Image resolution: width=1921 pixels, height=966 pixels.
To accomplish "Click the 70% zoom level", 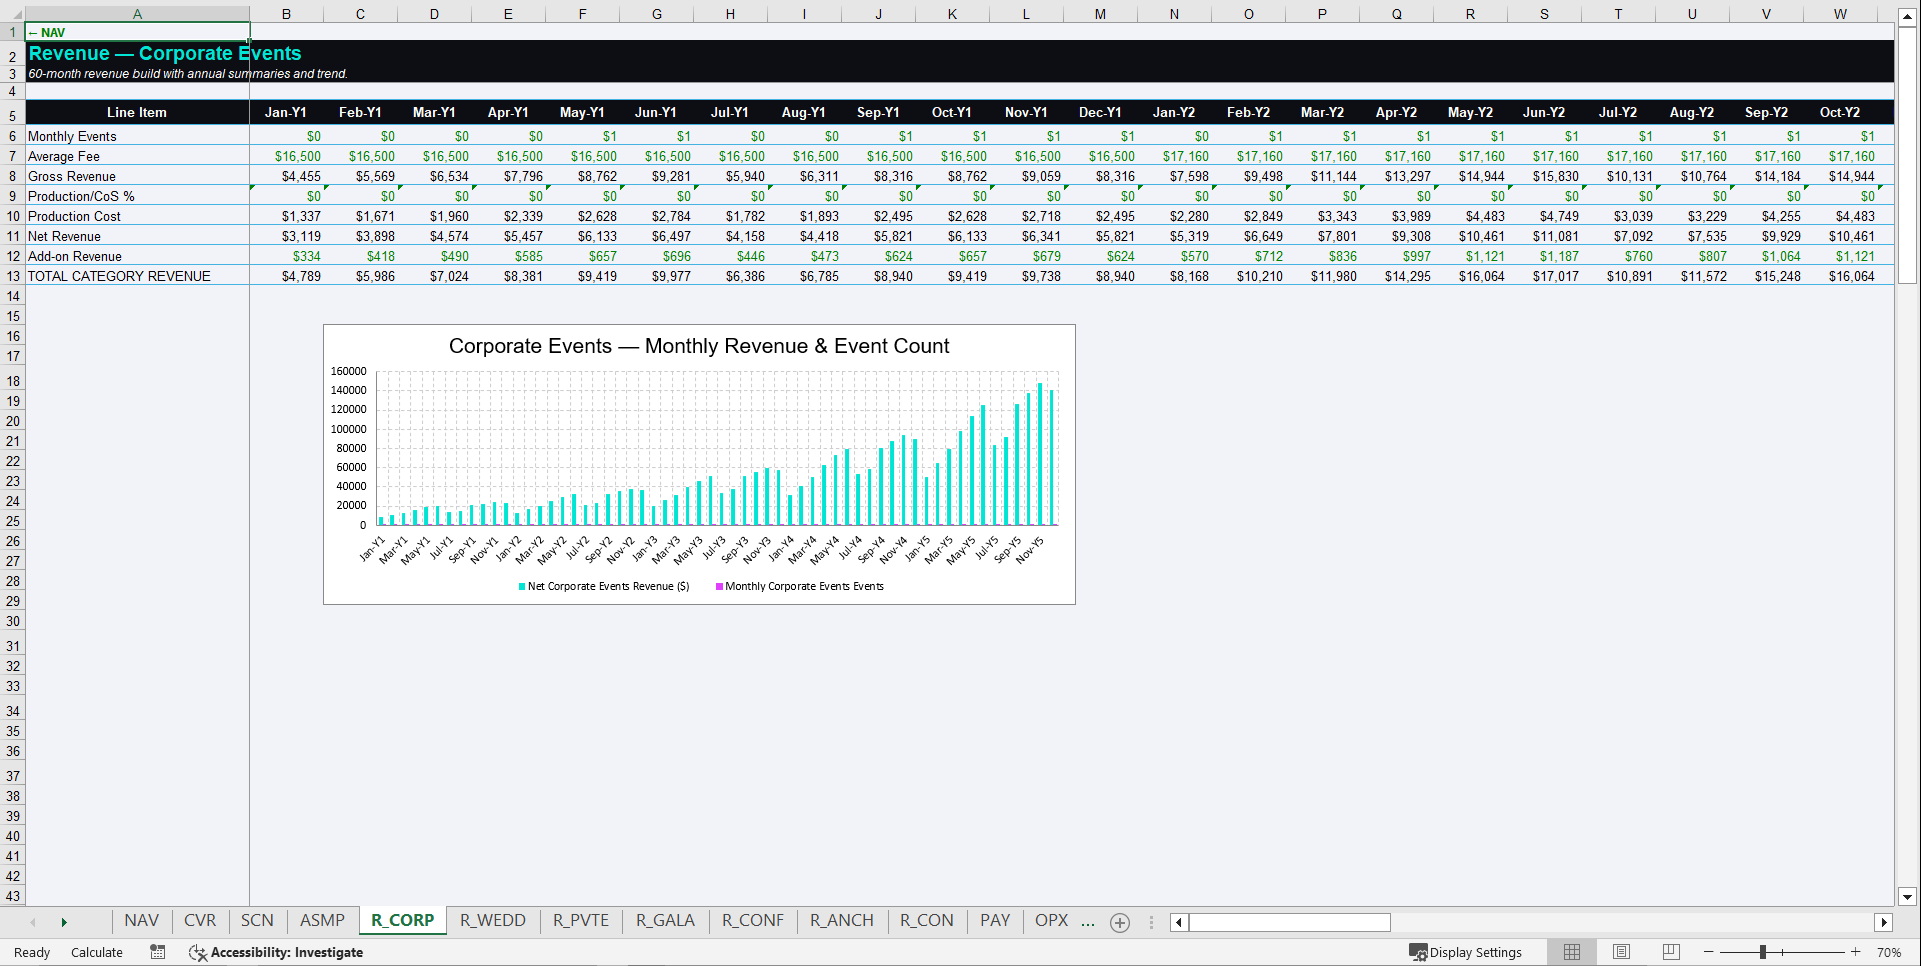I will click(x=1889, y=952).
